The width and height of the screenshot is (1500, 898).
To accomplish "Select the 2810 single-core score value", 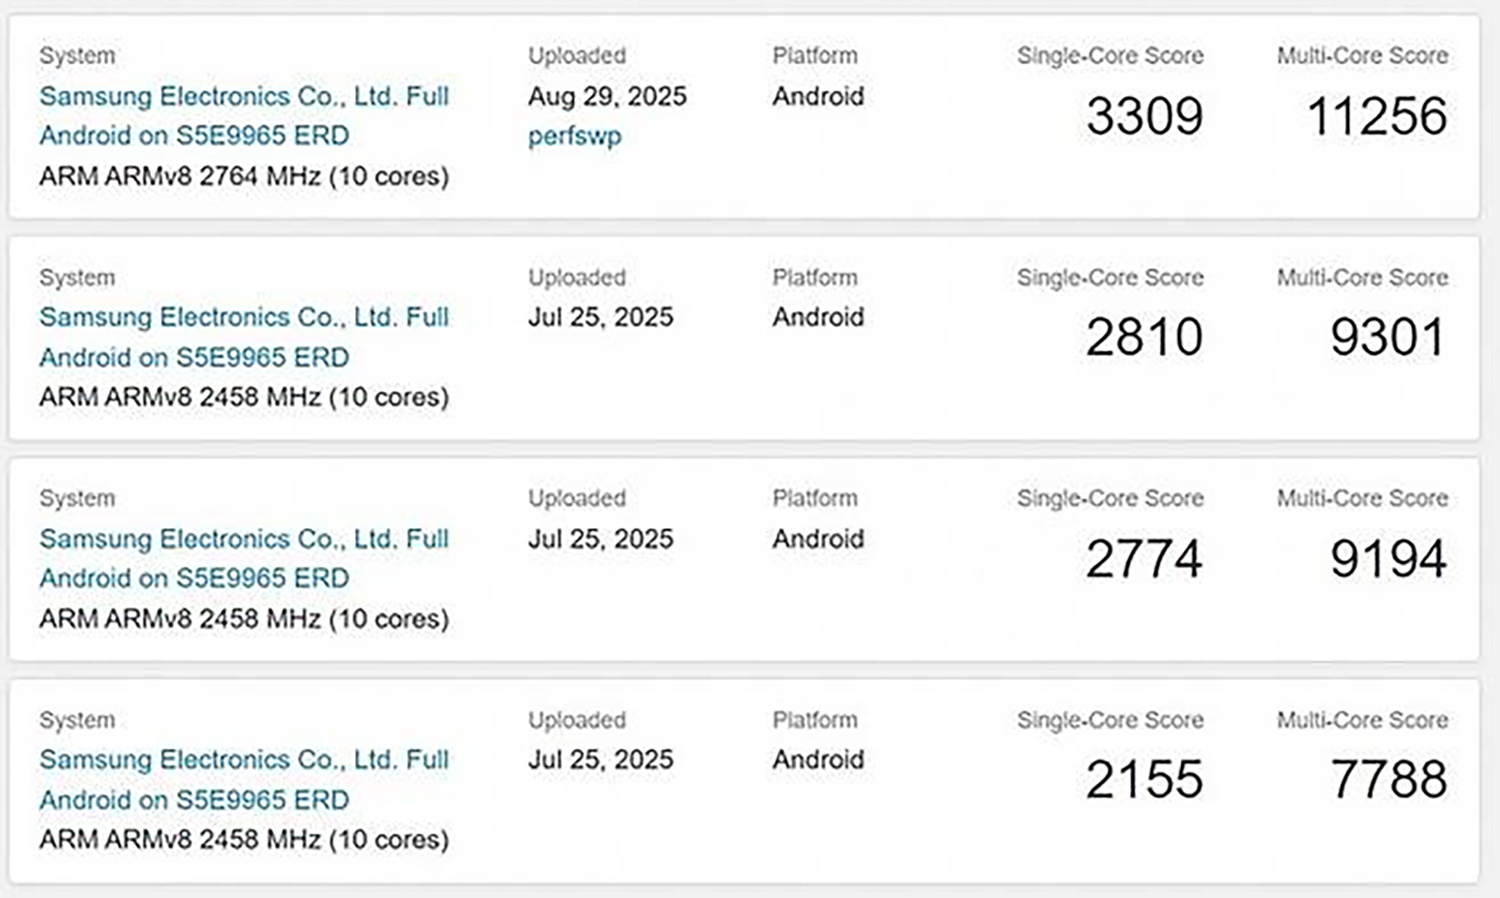I will pyautogui.click(x=1144, y=337).
